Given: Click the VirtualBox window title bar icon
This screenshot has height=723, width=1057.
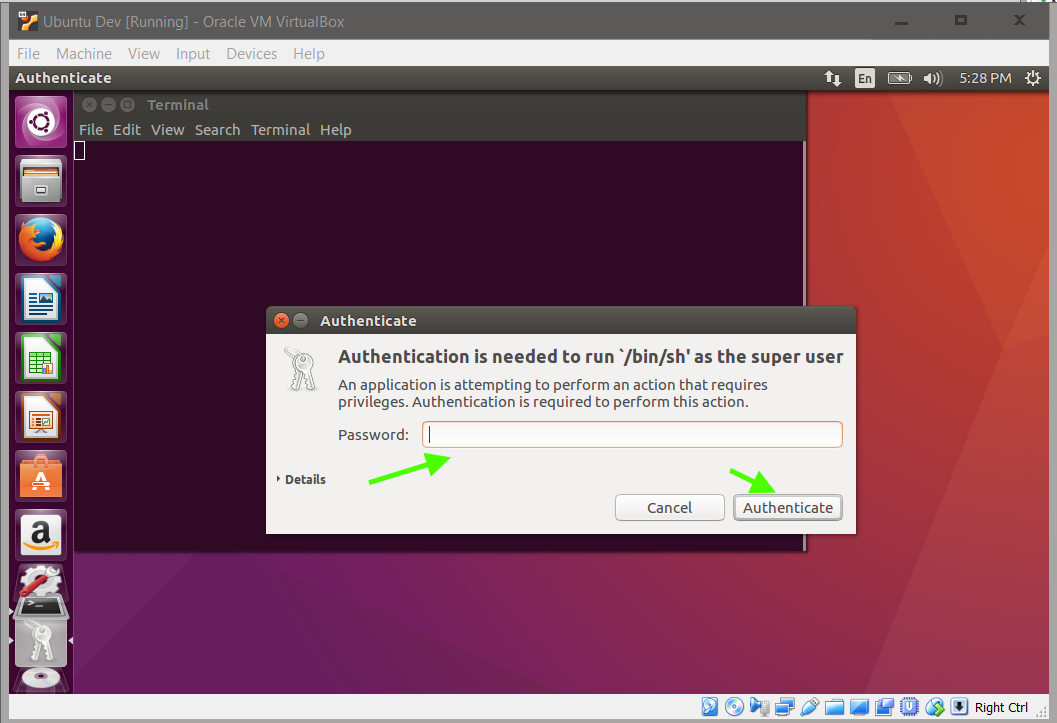Looking at the screenshot, I should click(x=28, y=22).
